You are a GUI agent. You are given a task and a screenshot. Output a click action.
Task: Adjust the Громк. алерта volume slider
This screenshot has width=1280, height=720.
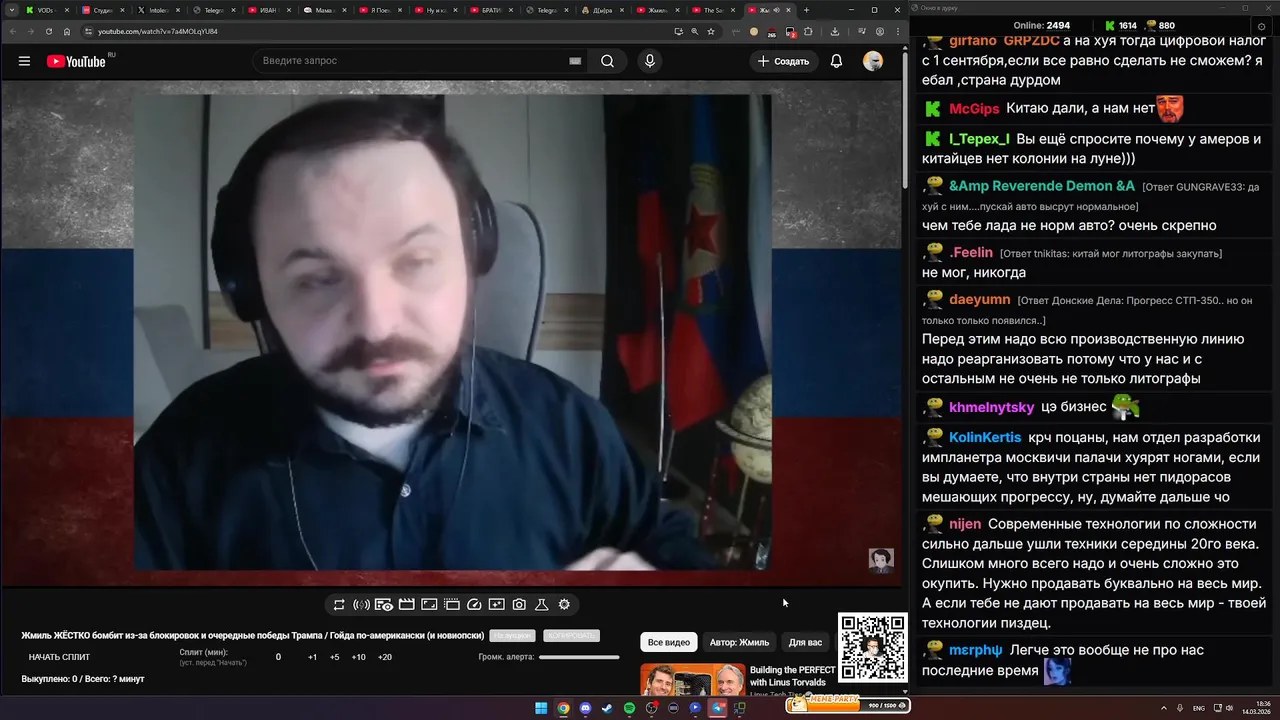tap(579, 657)
